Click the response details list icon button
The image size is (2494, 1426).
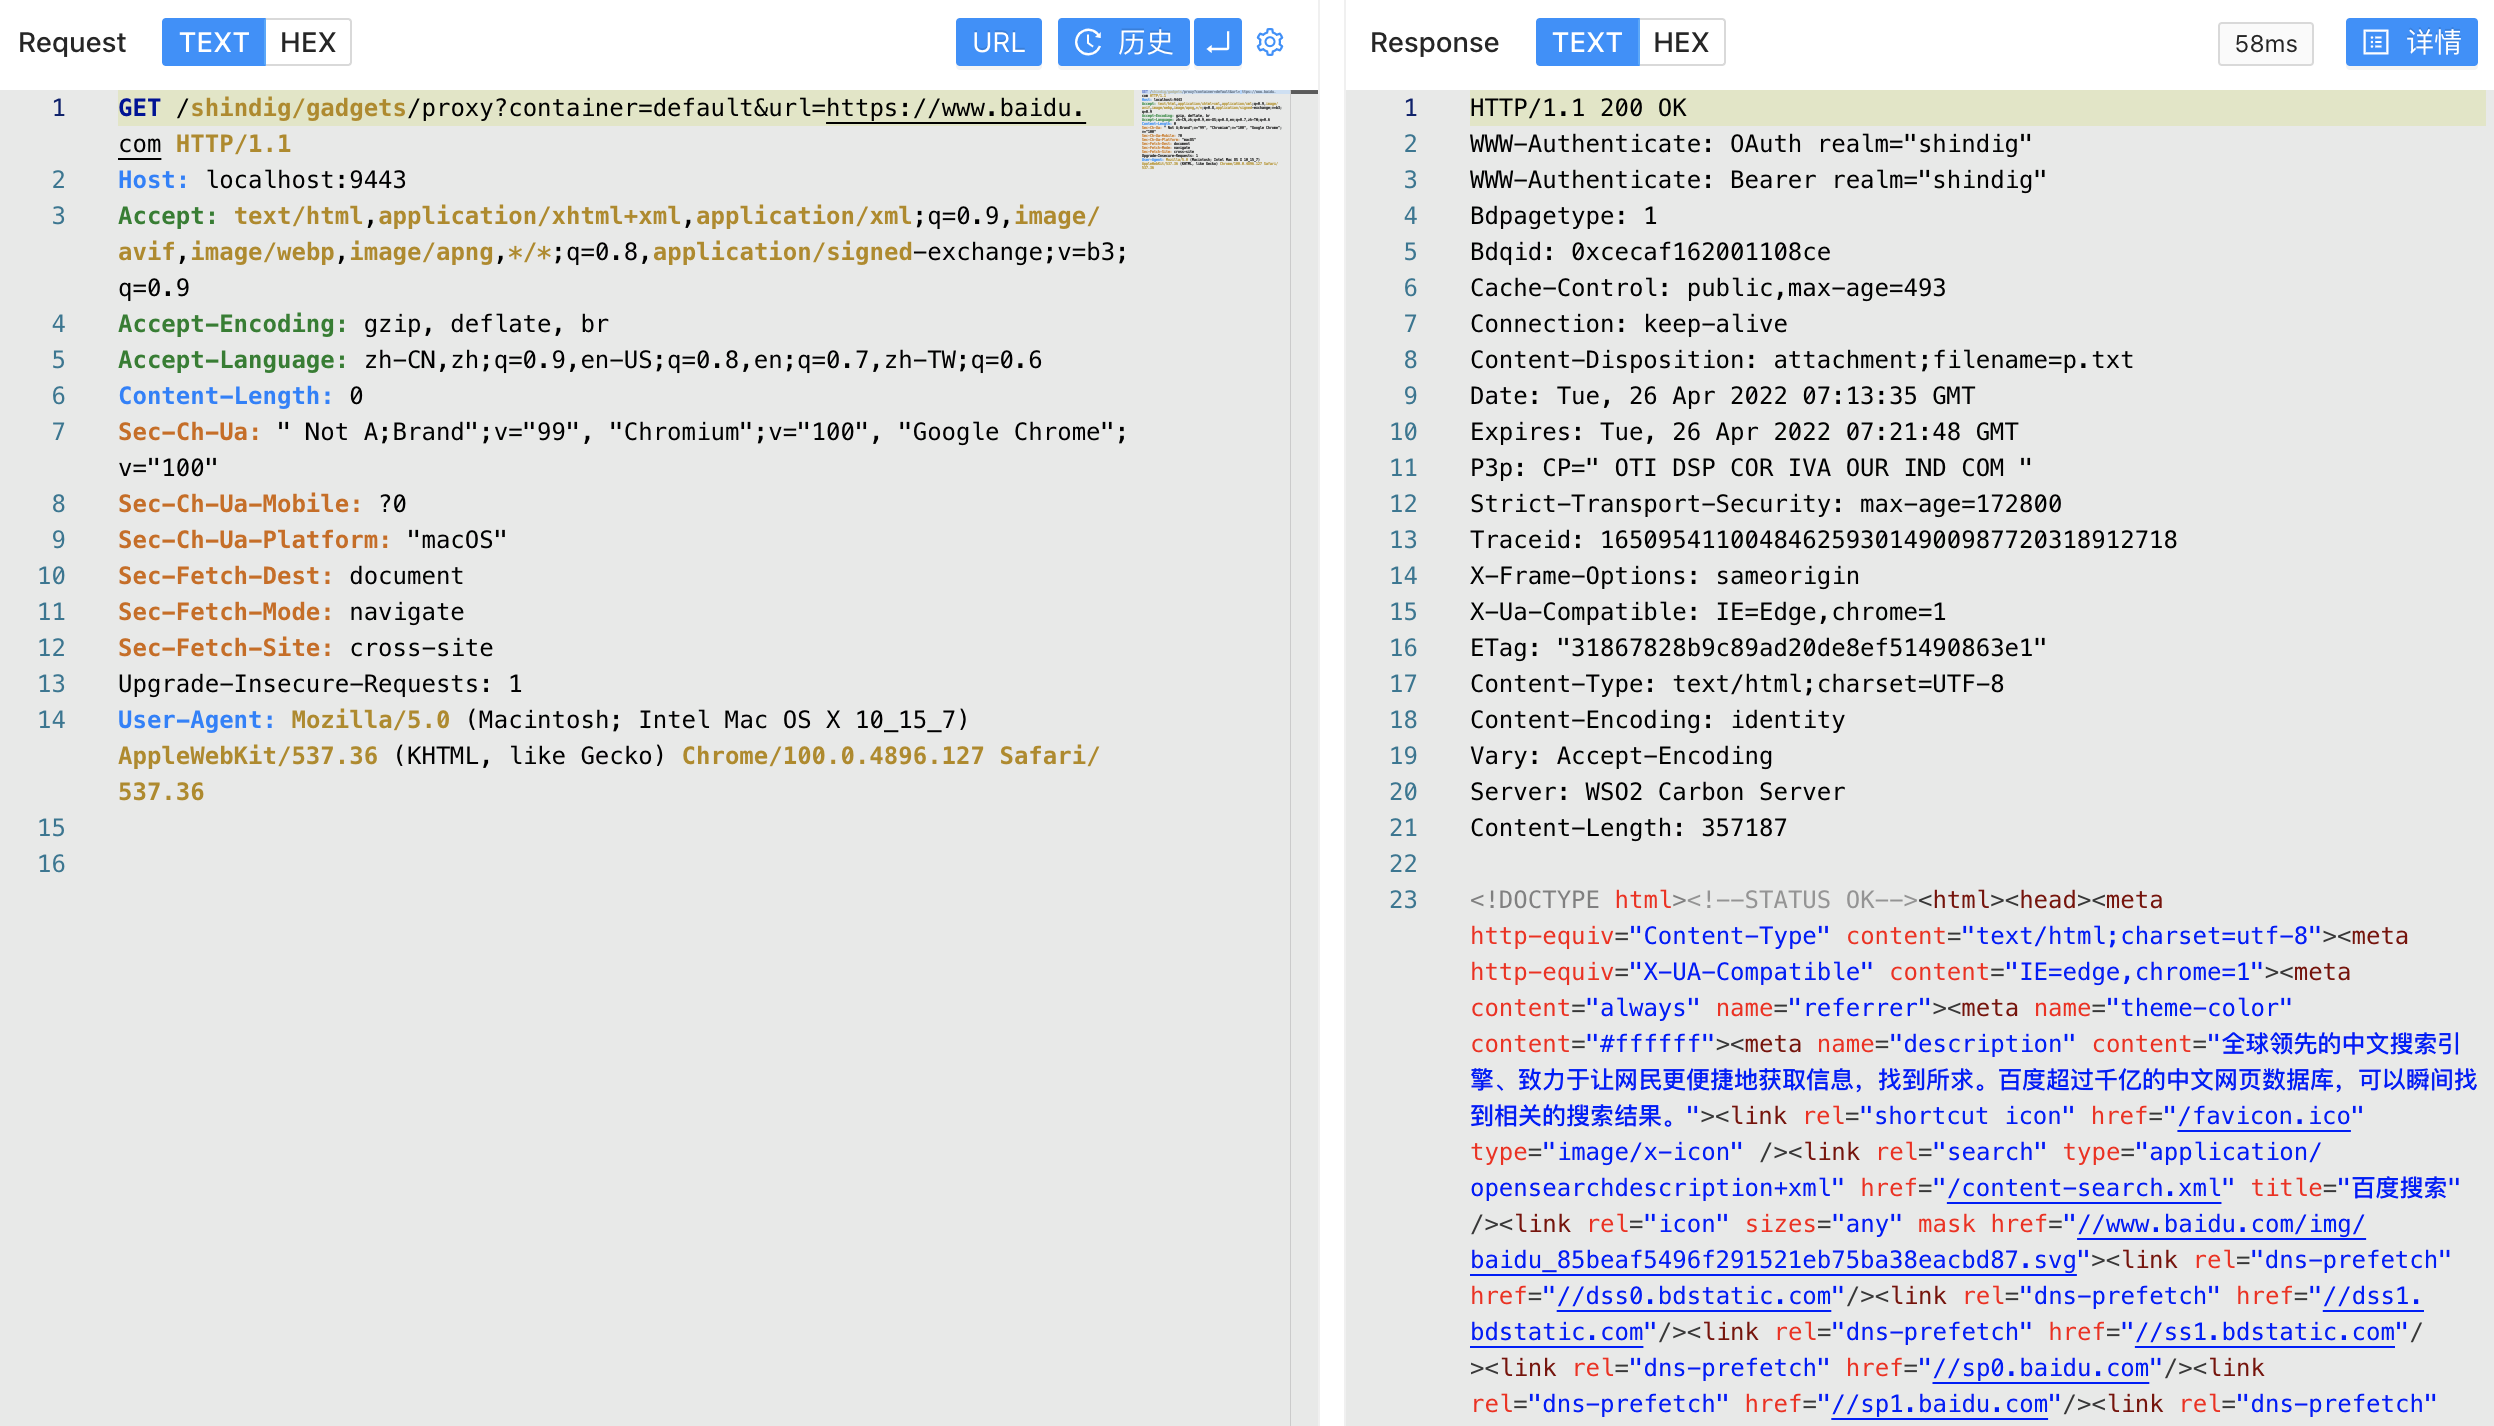click(x=2411, y=42)
